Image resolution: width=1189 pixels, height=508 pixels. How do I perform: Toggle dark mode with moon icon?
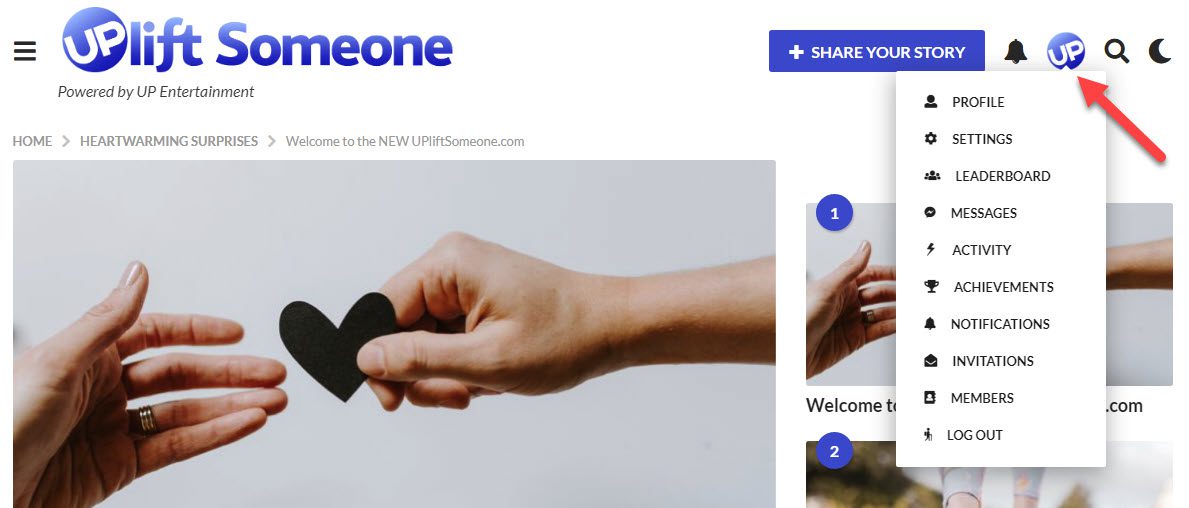[x=1160, y=51]
